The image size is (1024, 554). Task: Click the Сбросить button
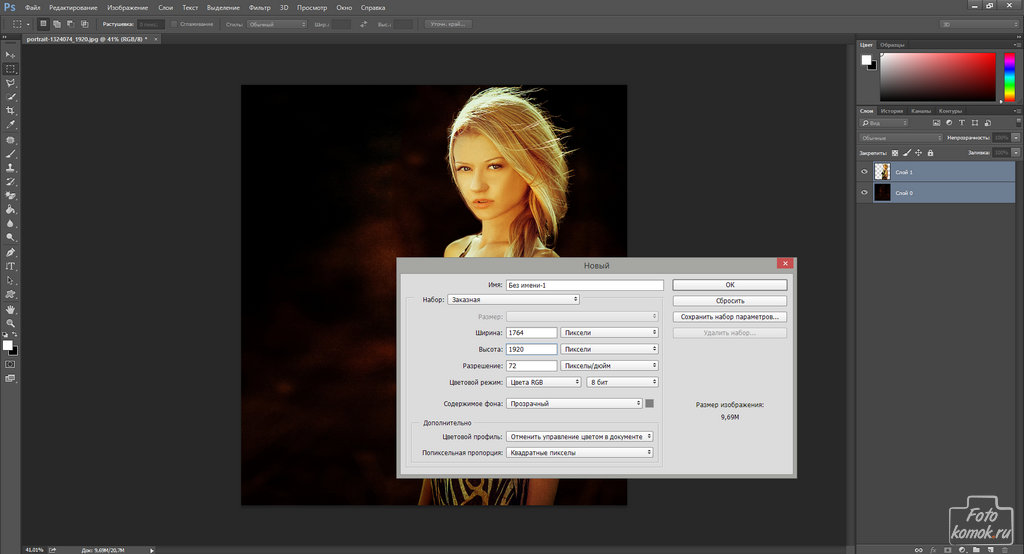[729, 301]
